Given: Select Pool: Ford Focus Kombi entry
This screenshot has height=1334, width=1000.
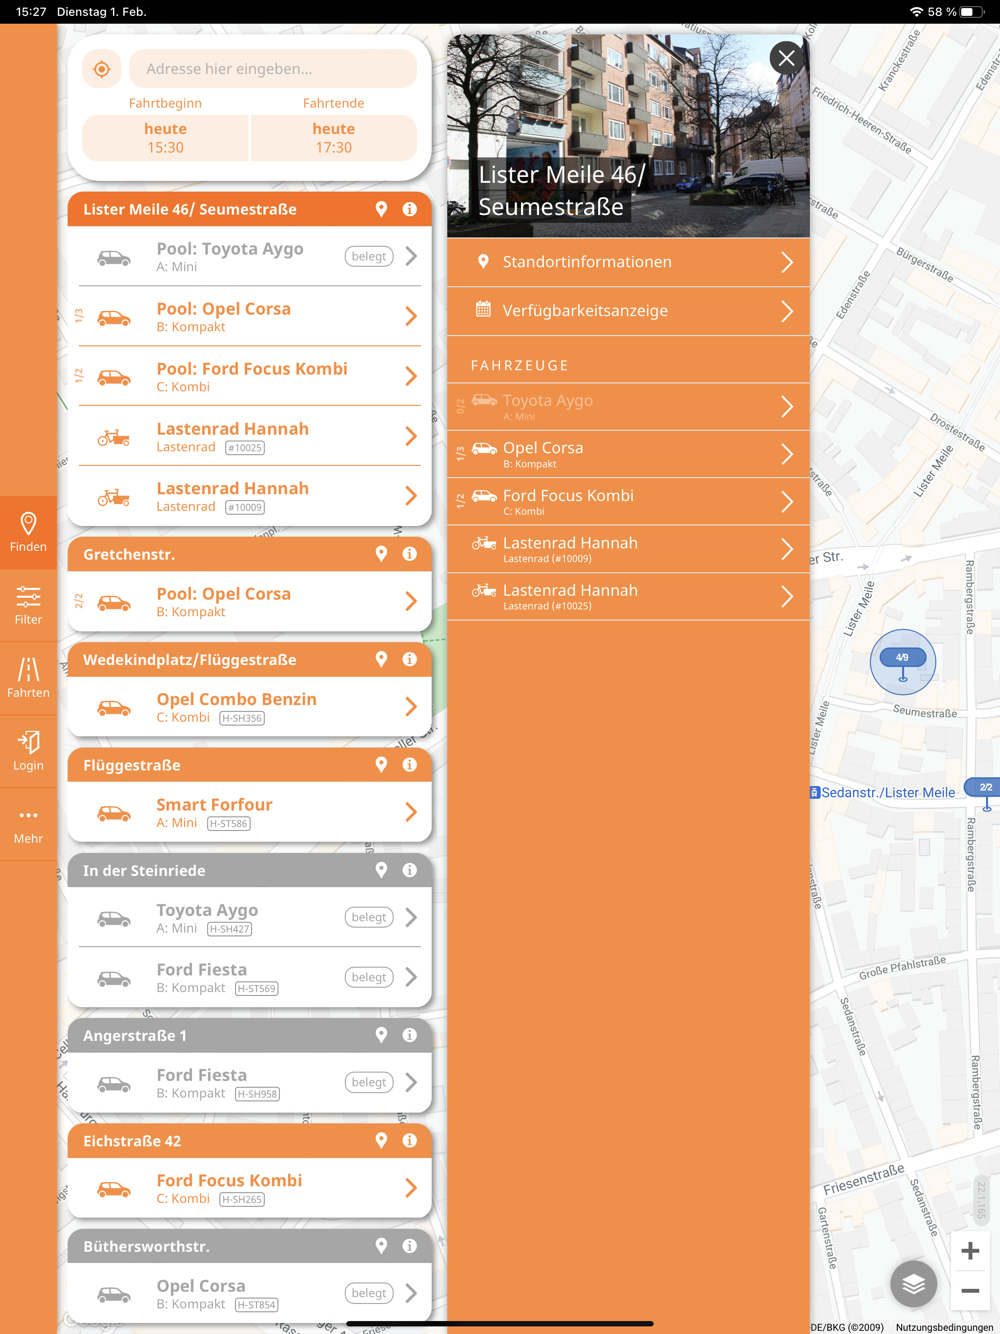Looking at the screenshot, I should 249,376.
